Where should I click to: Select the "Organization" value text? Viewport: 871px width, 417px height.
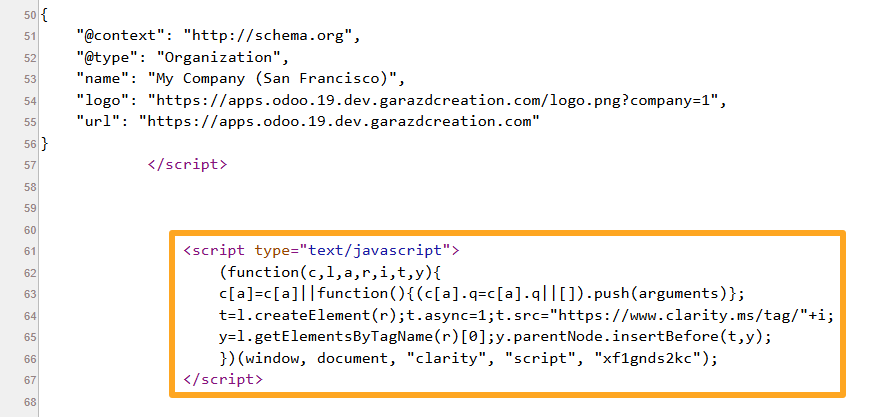pos(219,58)
